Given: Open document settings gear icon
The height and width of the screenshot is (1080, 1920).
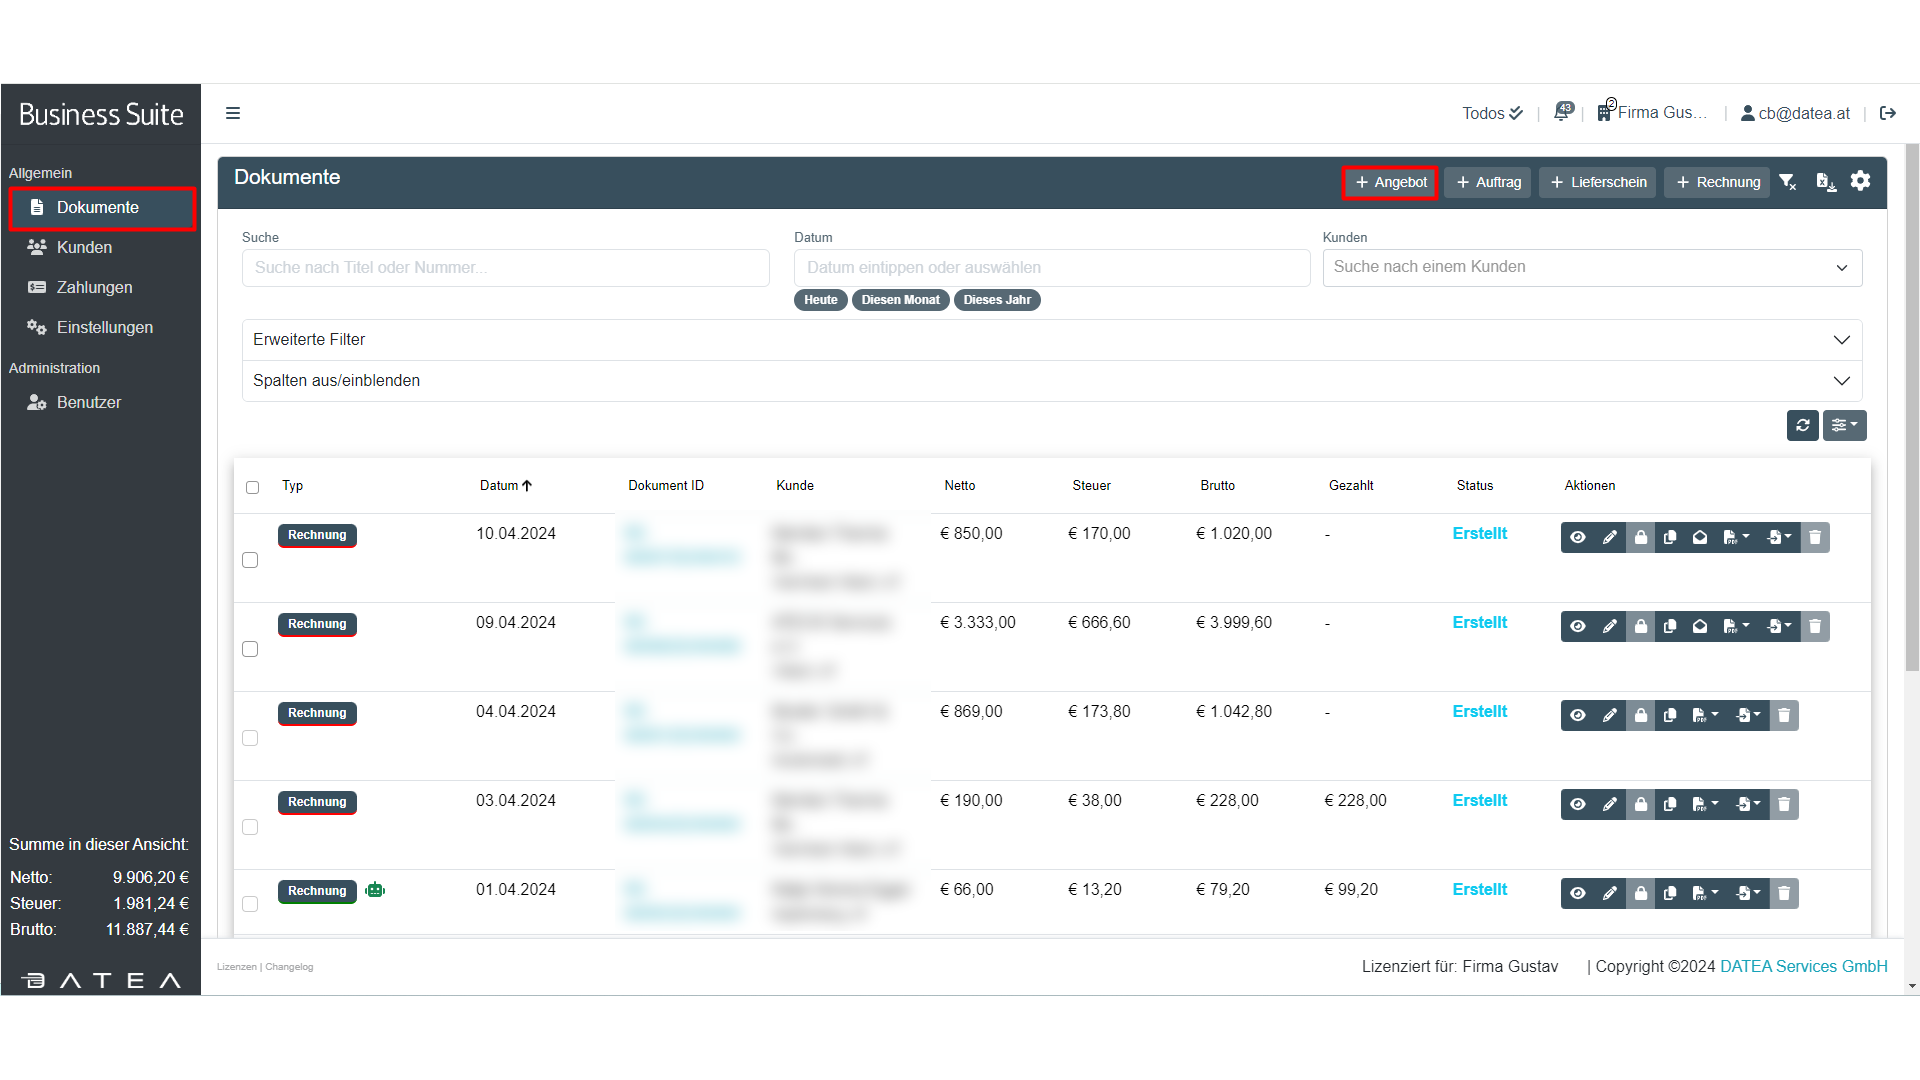Looking at the screenshot, I should pos(1860,181).
